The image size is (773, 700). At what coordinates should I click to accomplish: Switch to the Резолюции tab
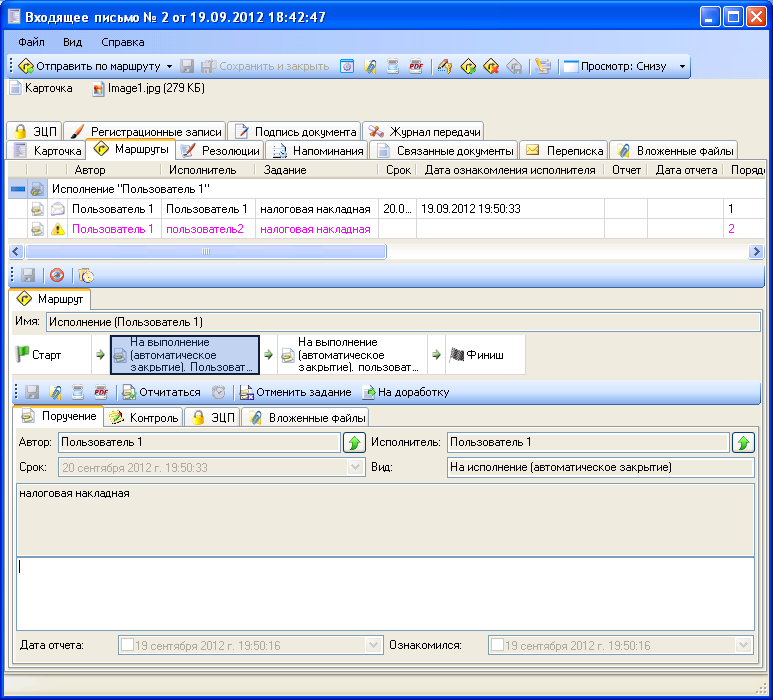(220, 151)
